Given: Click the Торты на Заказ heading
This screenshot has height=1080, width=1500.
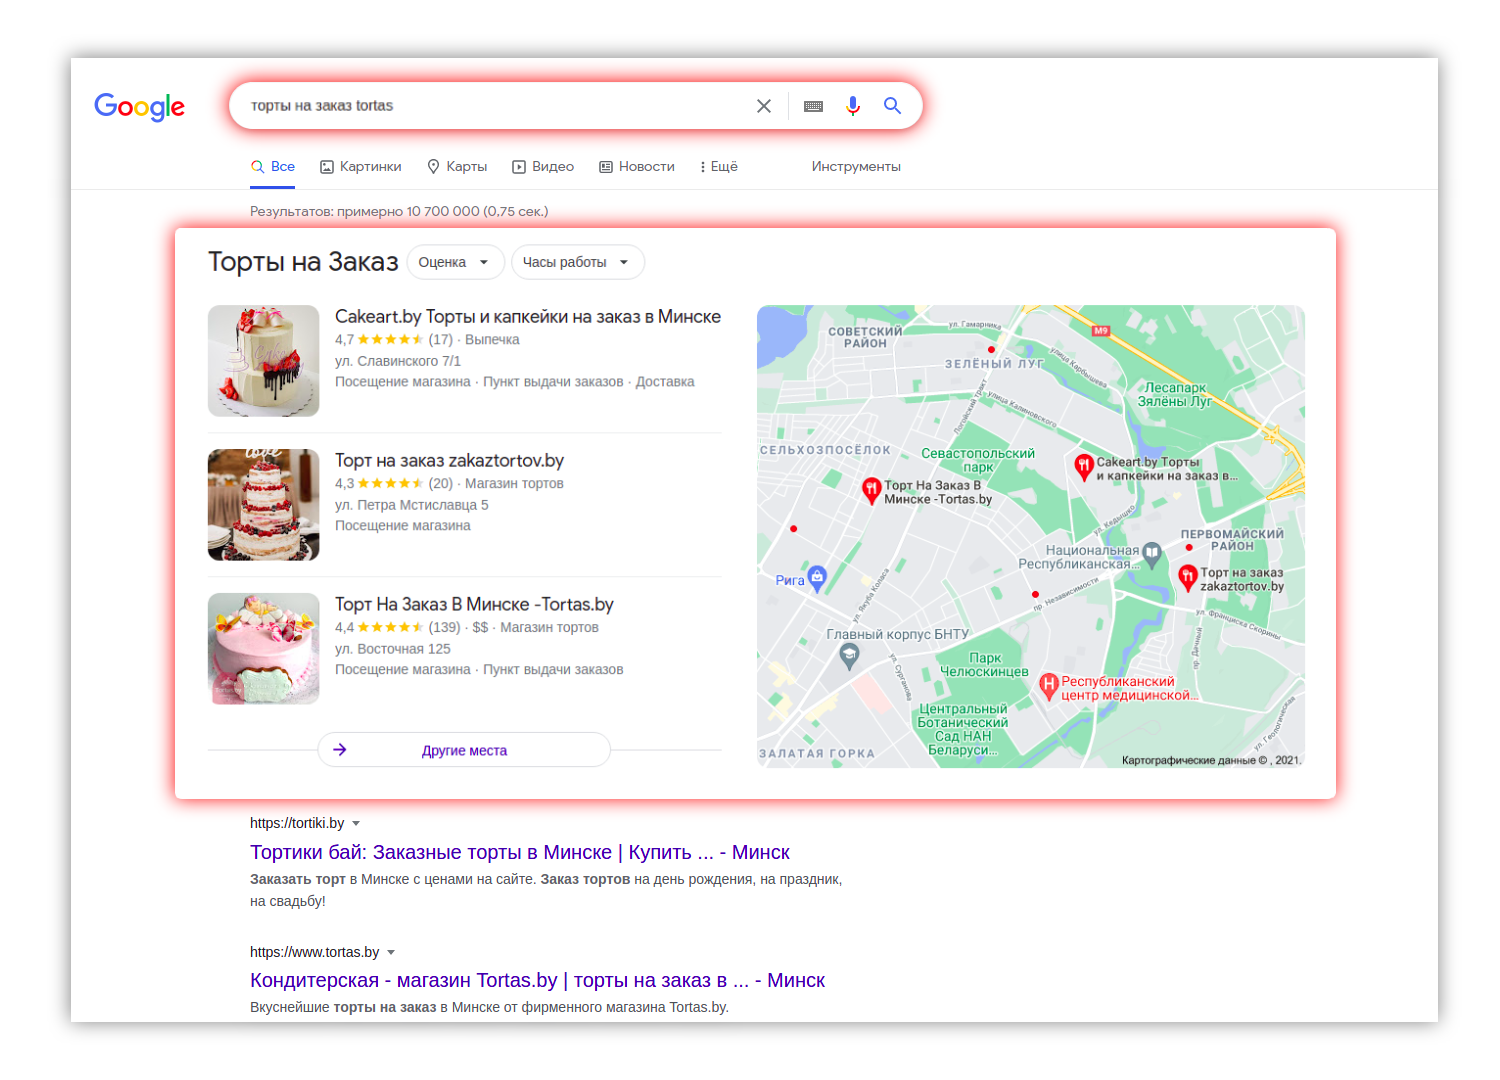Looking at the screenshot, I should coord(303,262).
